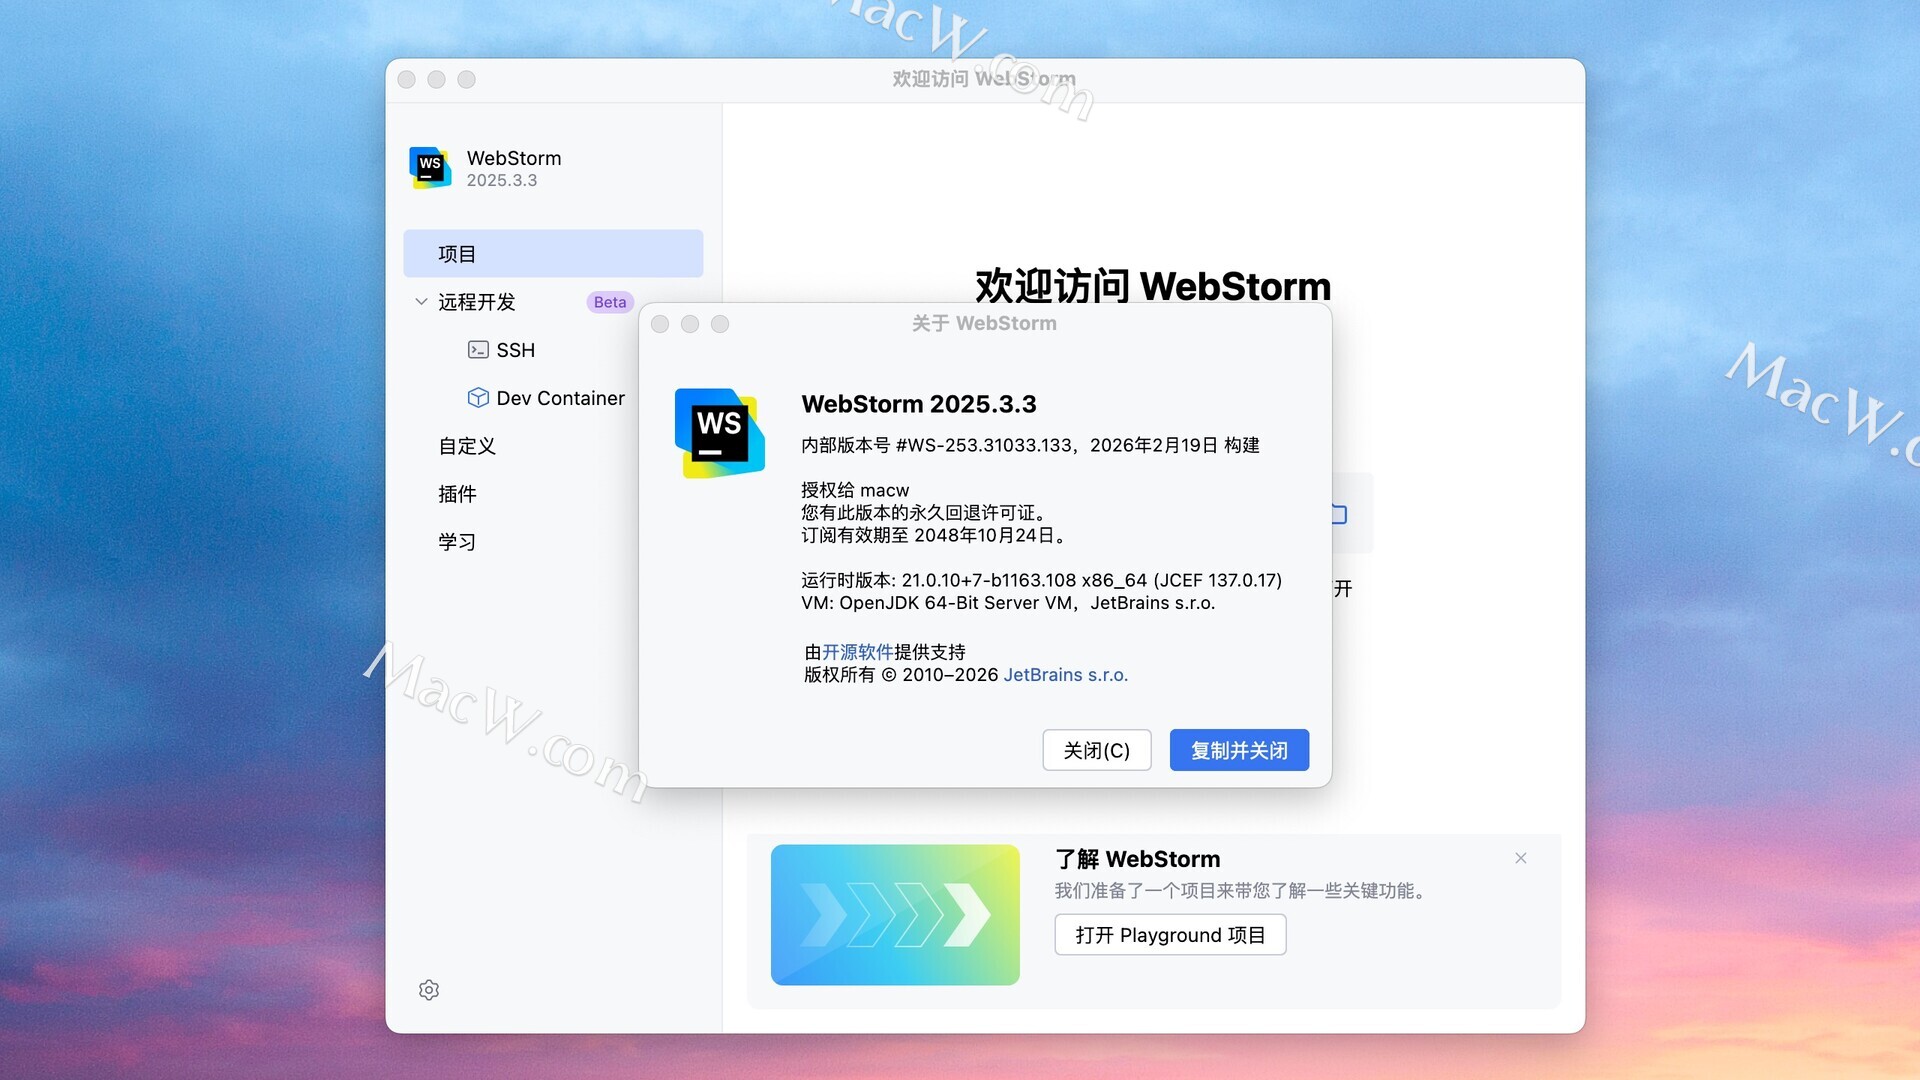Click the SSH terminal icon

click(478, 350)
